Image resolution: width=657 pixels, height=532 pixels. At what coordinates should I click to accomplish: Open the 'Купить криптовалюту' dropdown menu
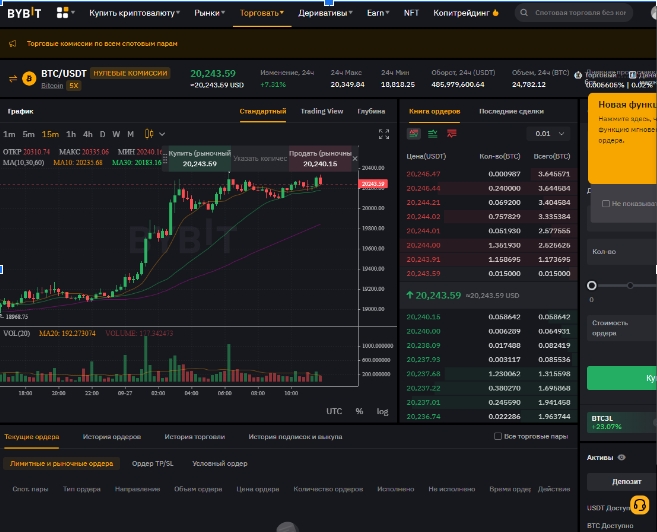(134, 14)
